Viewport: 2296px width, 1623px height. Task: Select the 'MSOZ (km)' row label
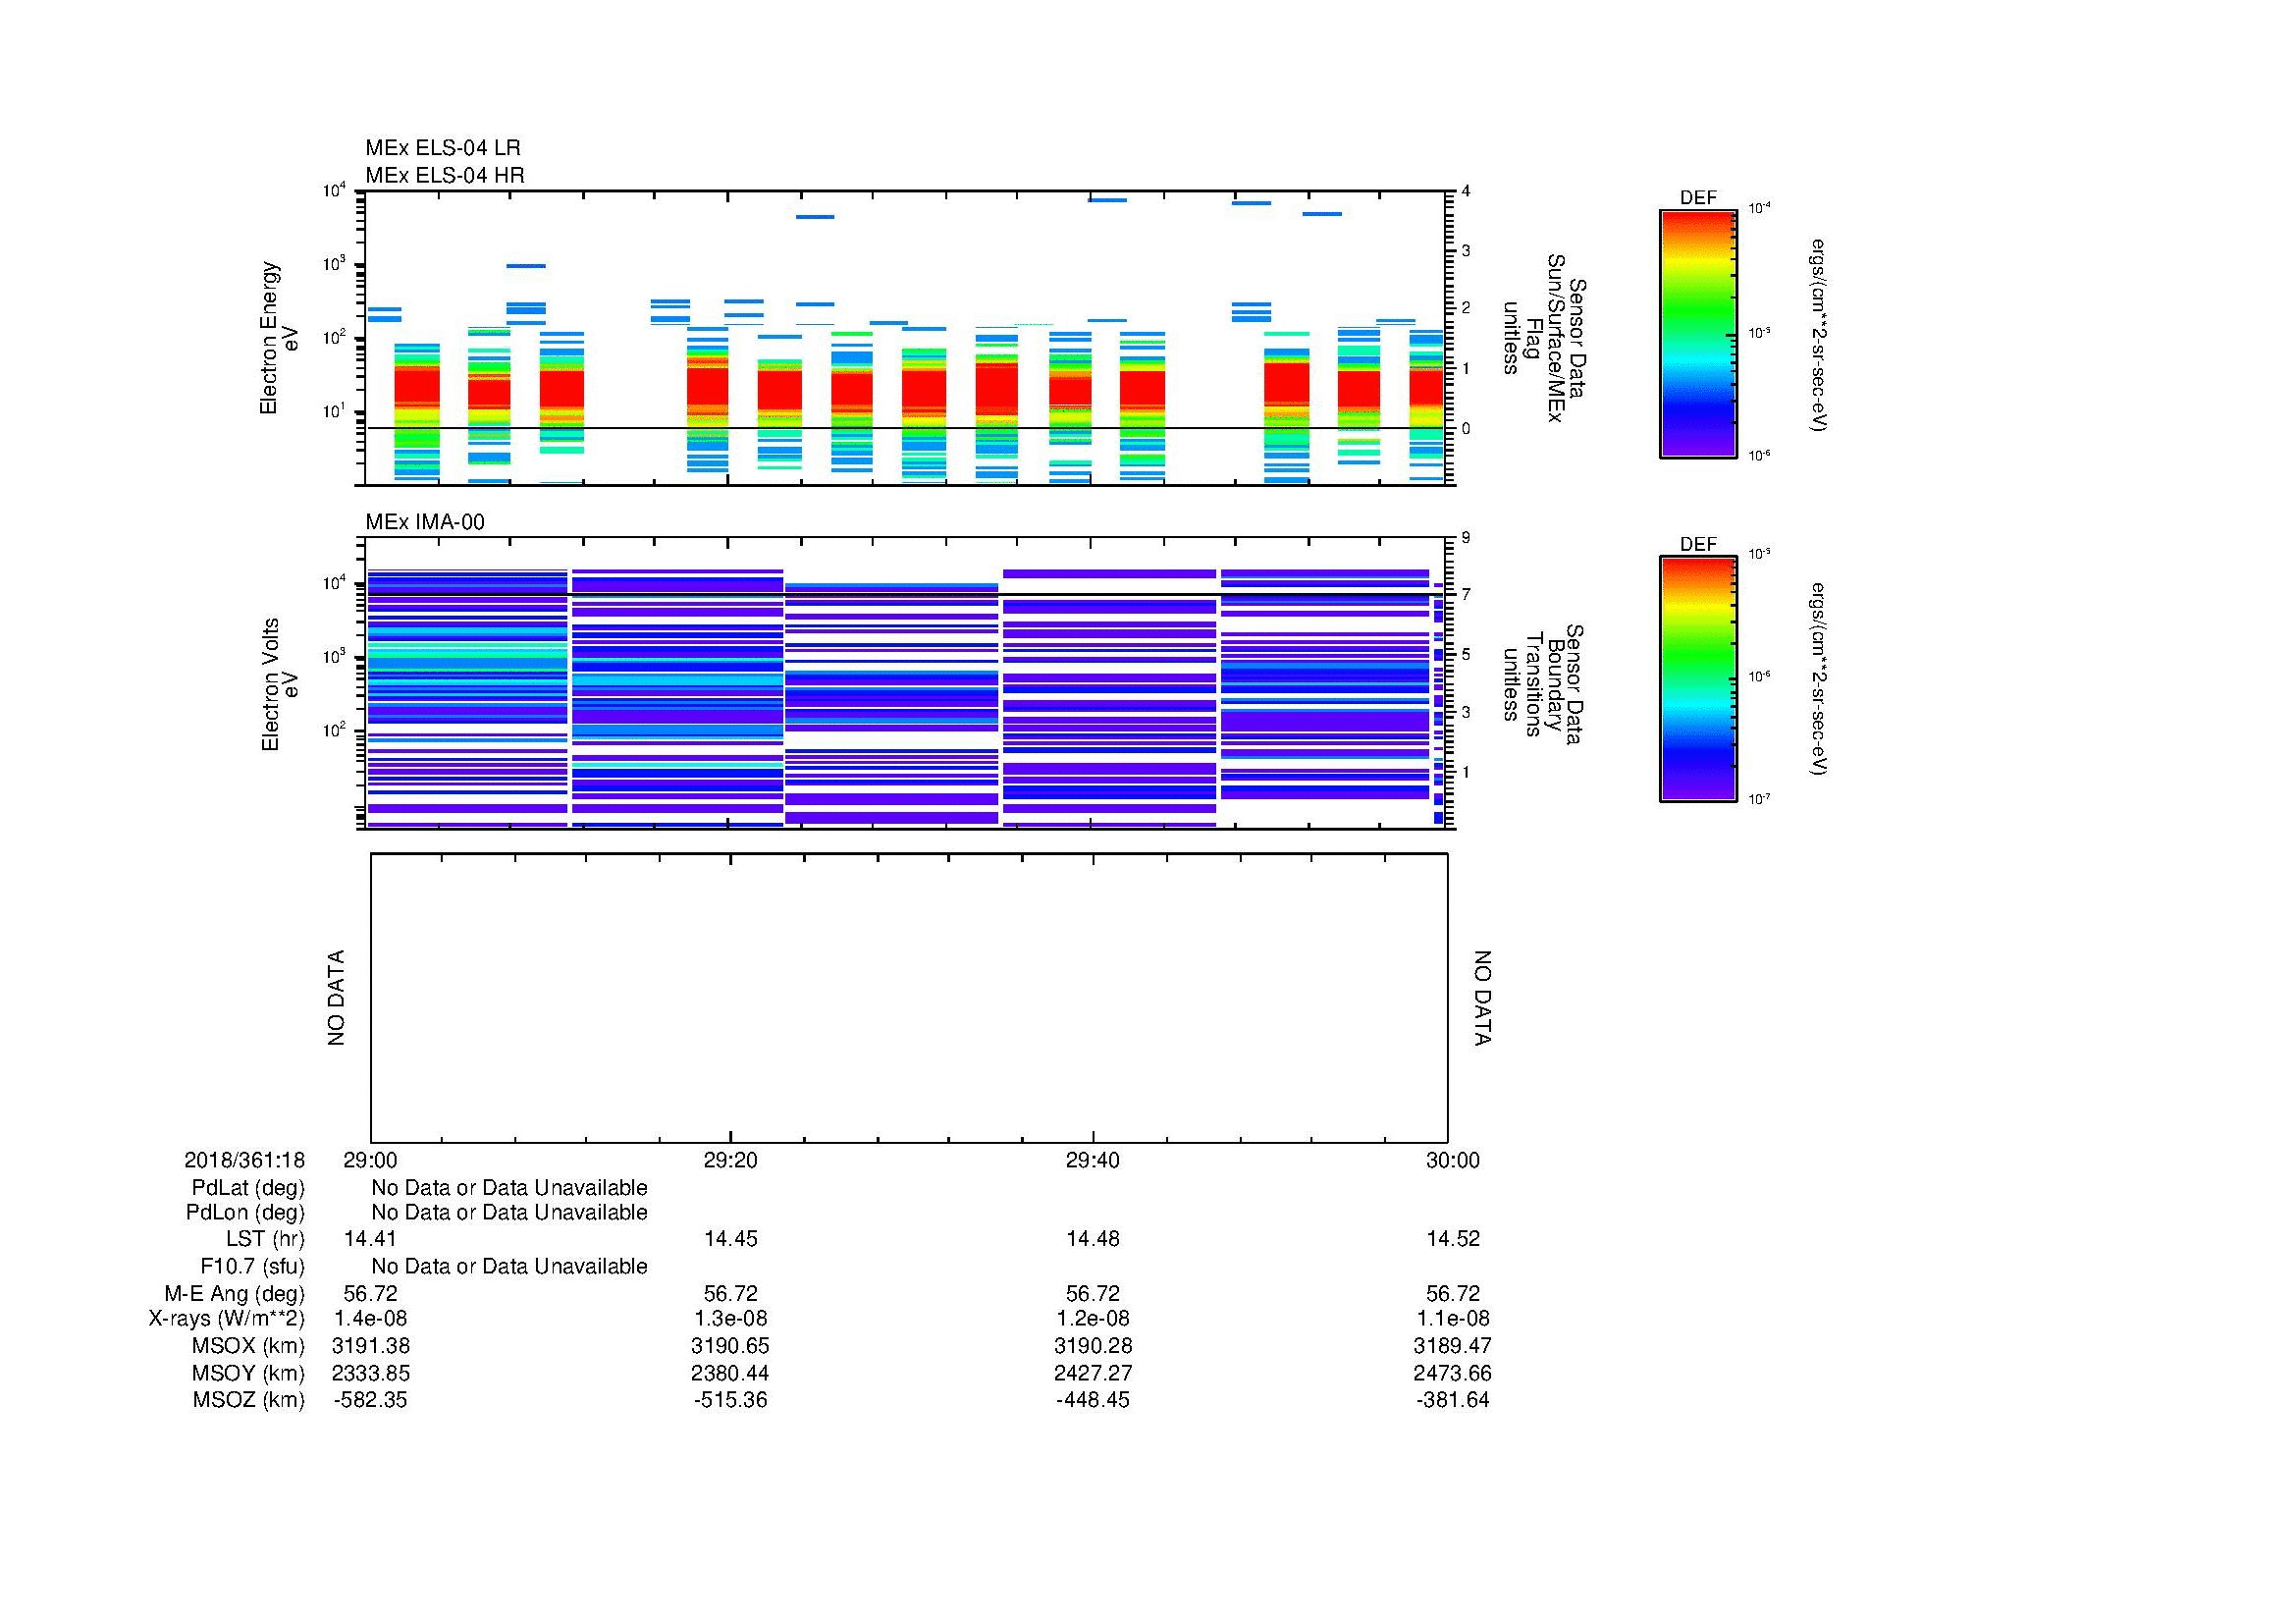click(x=248, y=1400)
